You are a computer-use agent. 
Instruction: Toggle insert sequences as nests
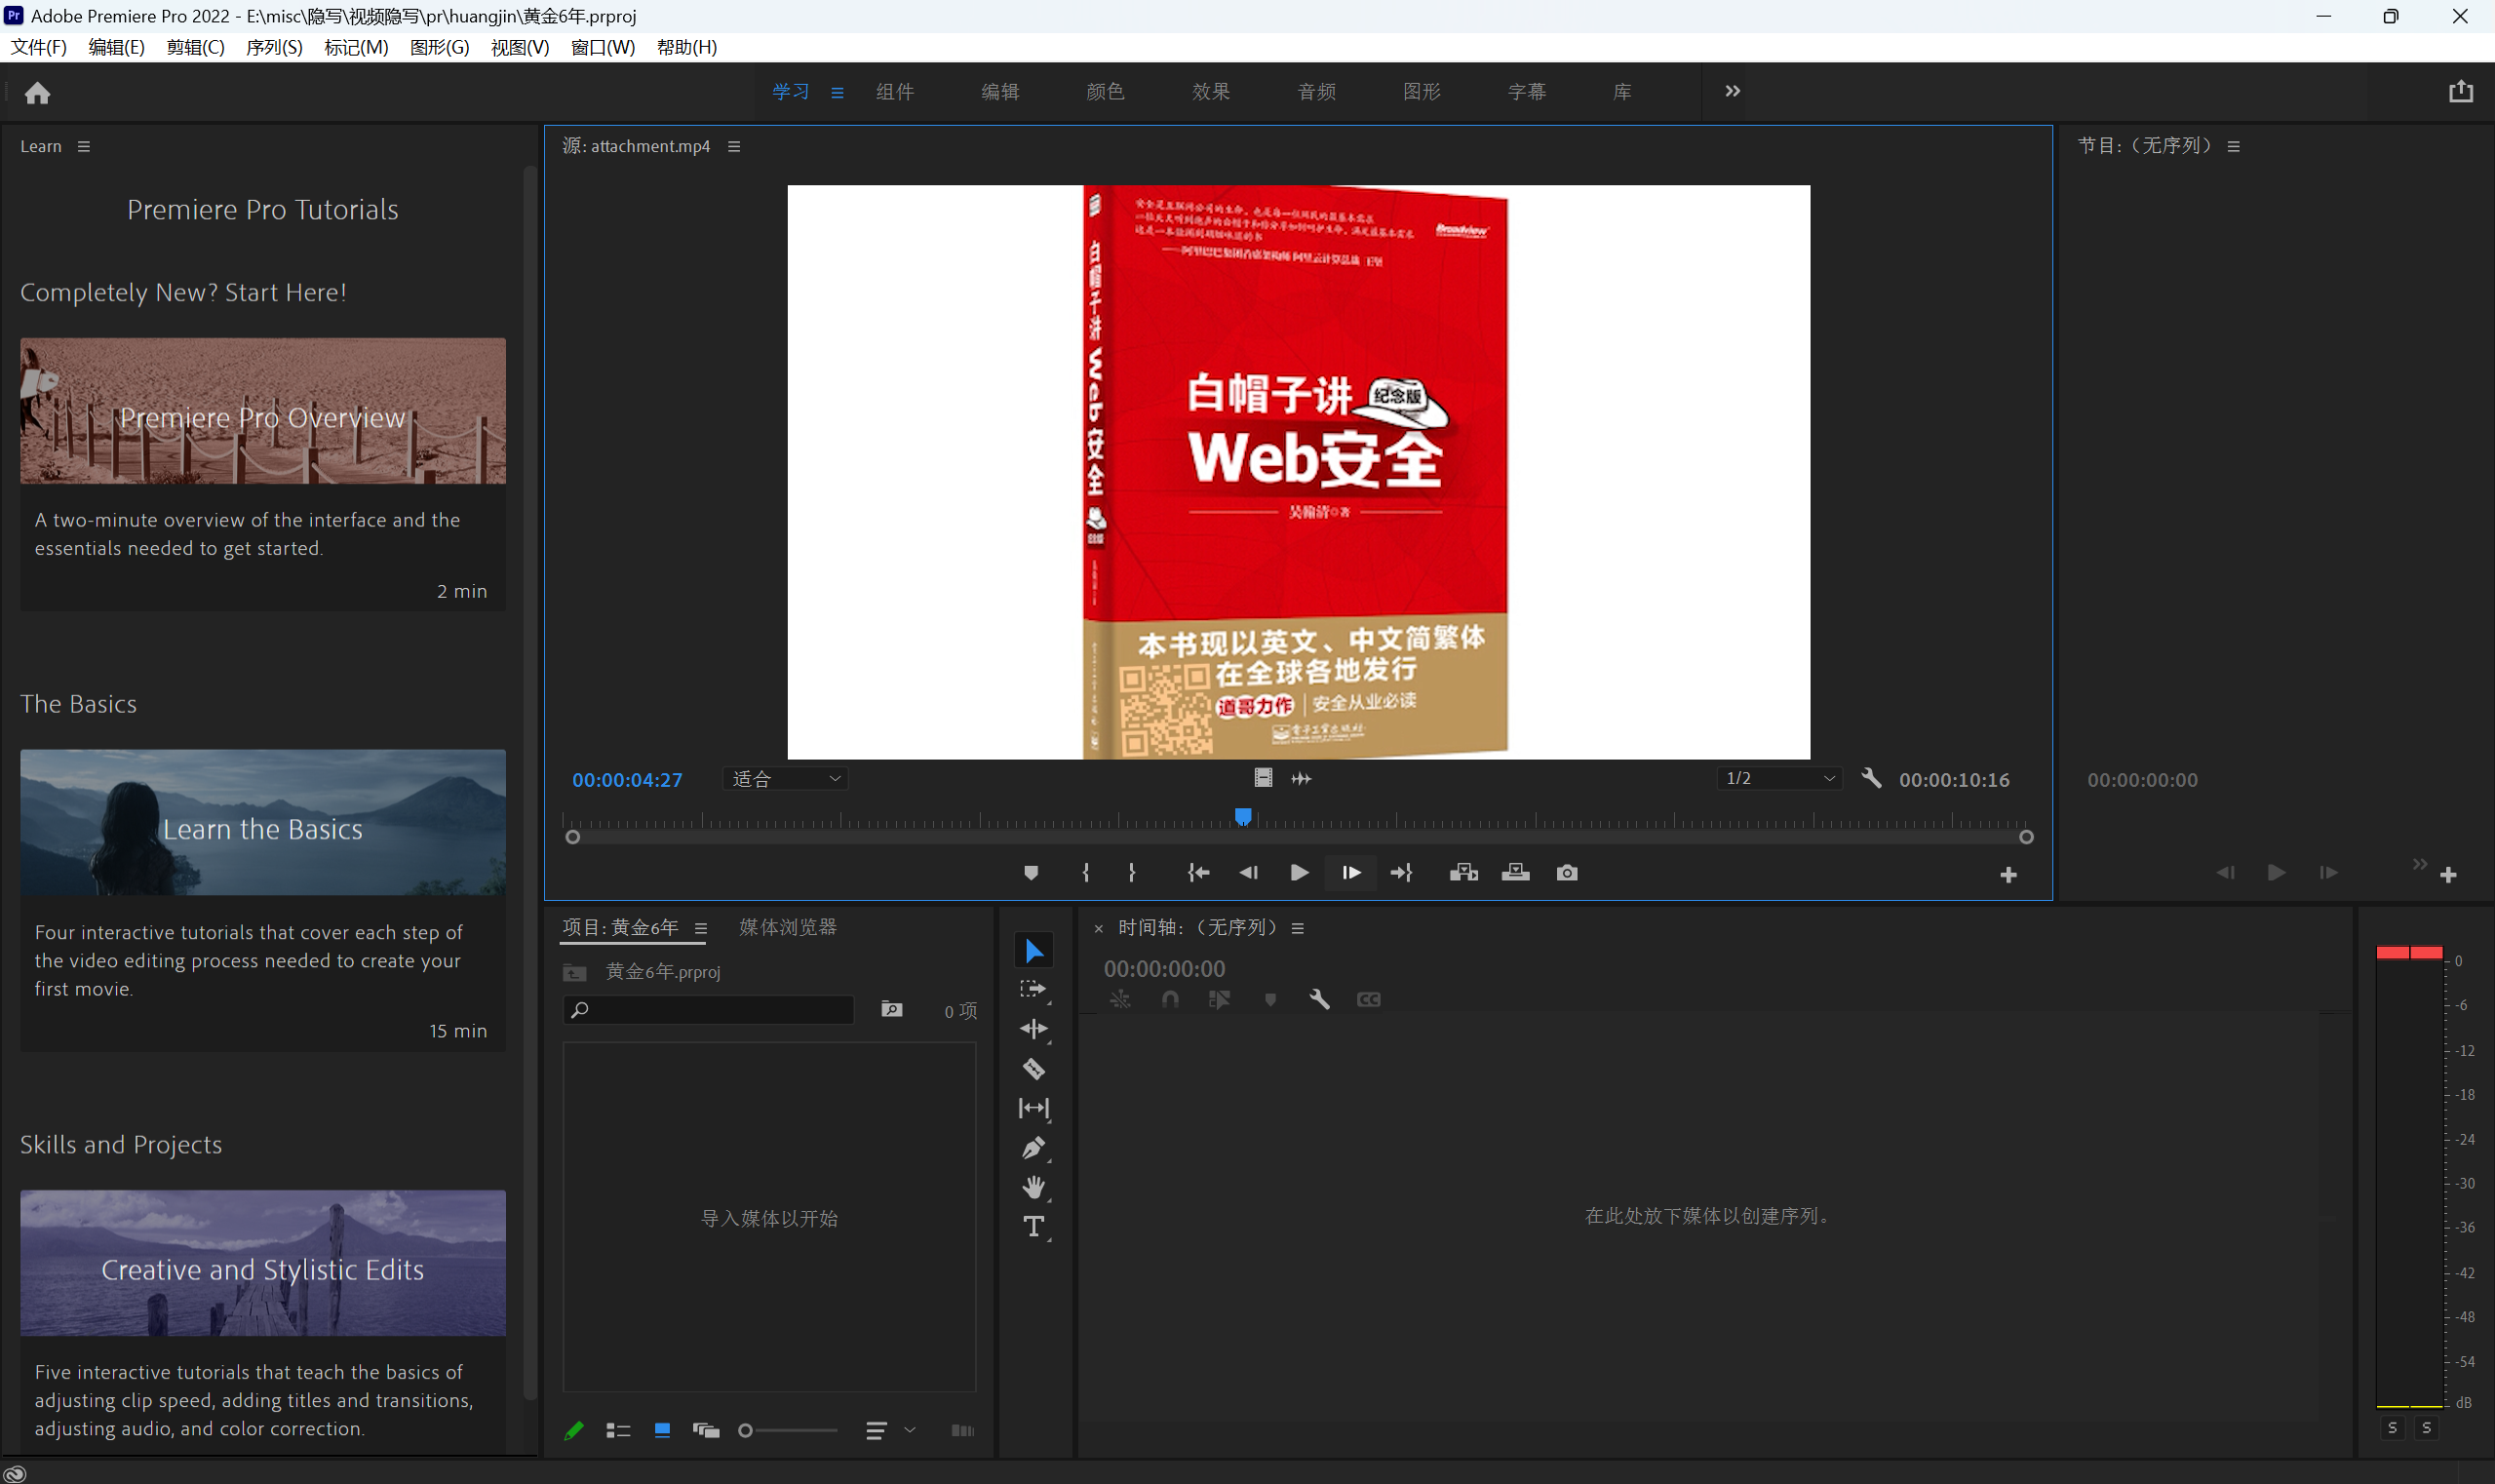[x=1120, y=999]
